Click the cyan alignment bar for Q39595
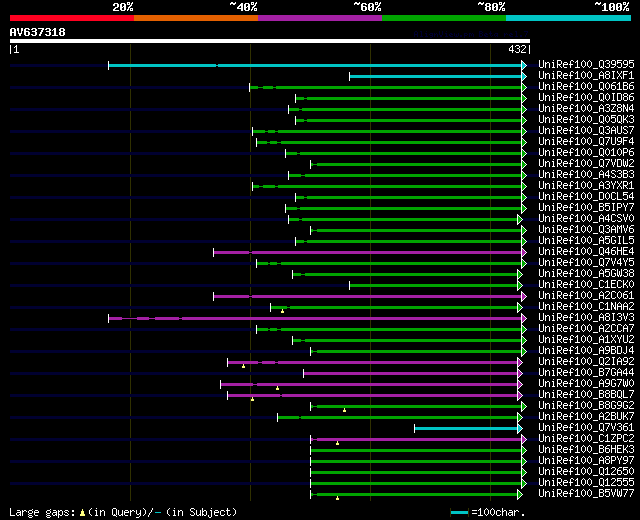640x520 pixels. [x=315, y=65]
